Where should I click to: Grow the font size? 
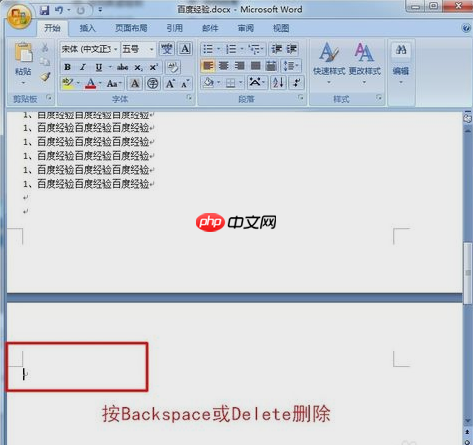click(170, 83)
